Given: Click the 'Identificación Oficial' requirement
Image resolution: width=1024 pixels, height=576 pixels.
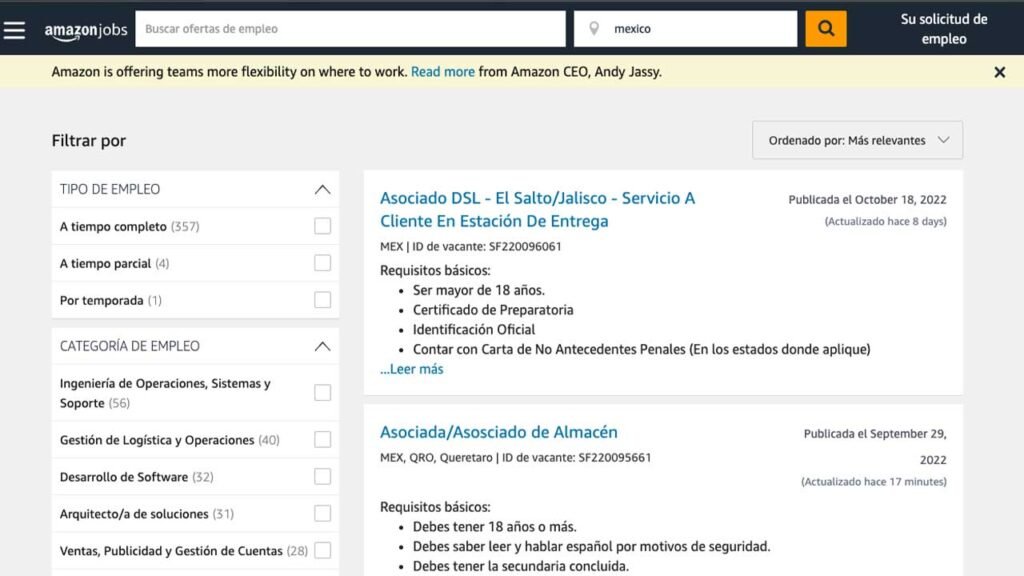Looking at the screenshot, I should 473,330.
